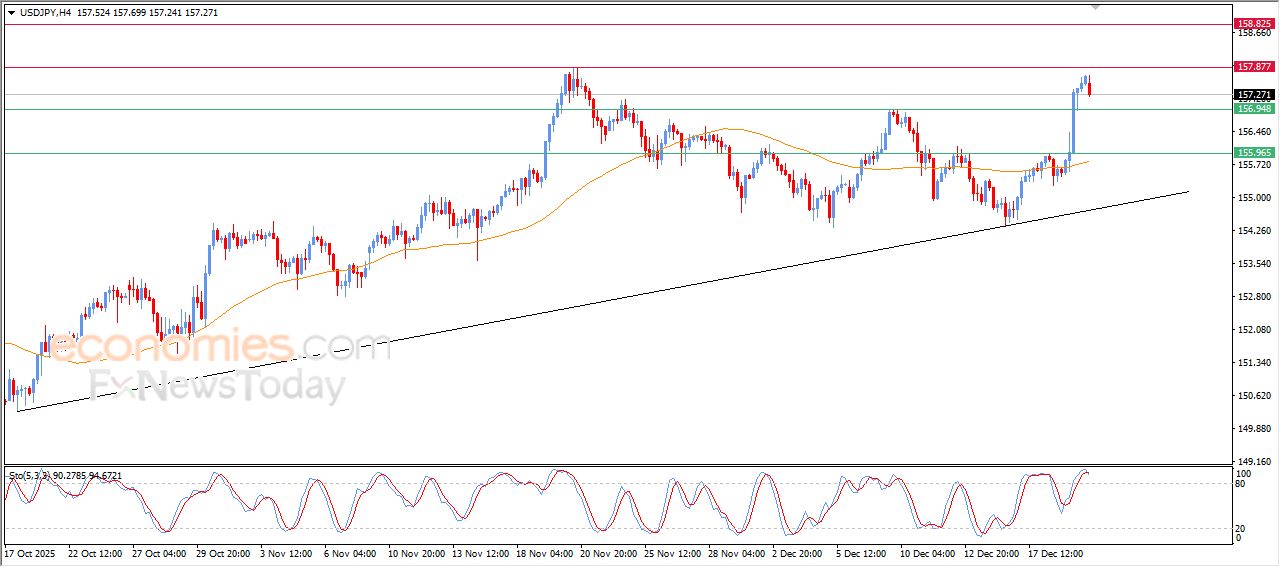Select the green 156.948 support price label
1280x567 pixels.
coord(1253,108)
